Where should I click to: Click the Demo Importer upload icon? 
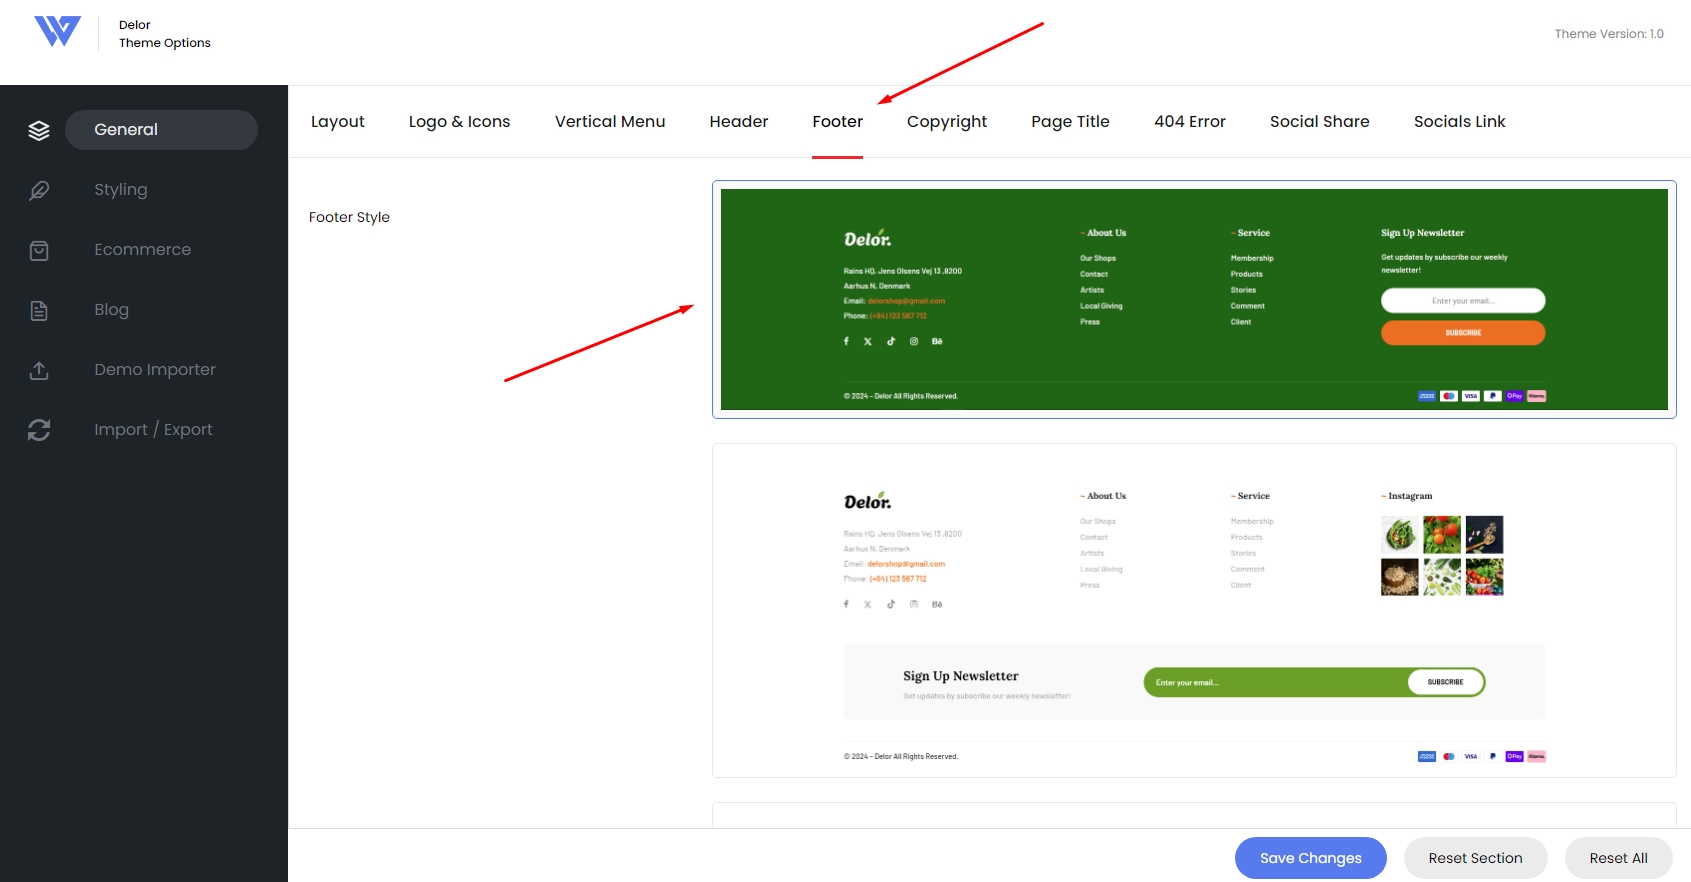[39, 370]
